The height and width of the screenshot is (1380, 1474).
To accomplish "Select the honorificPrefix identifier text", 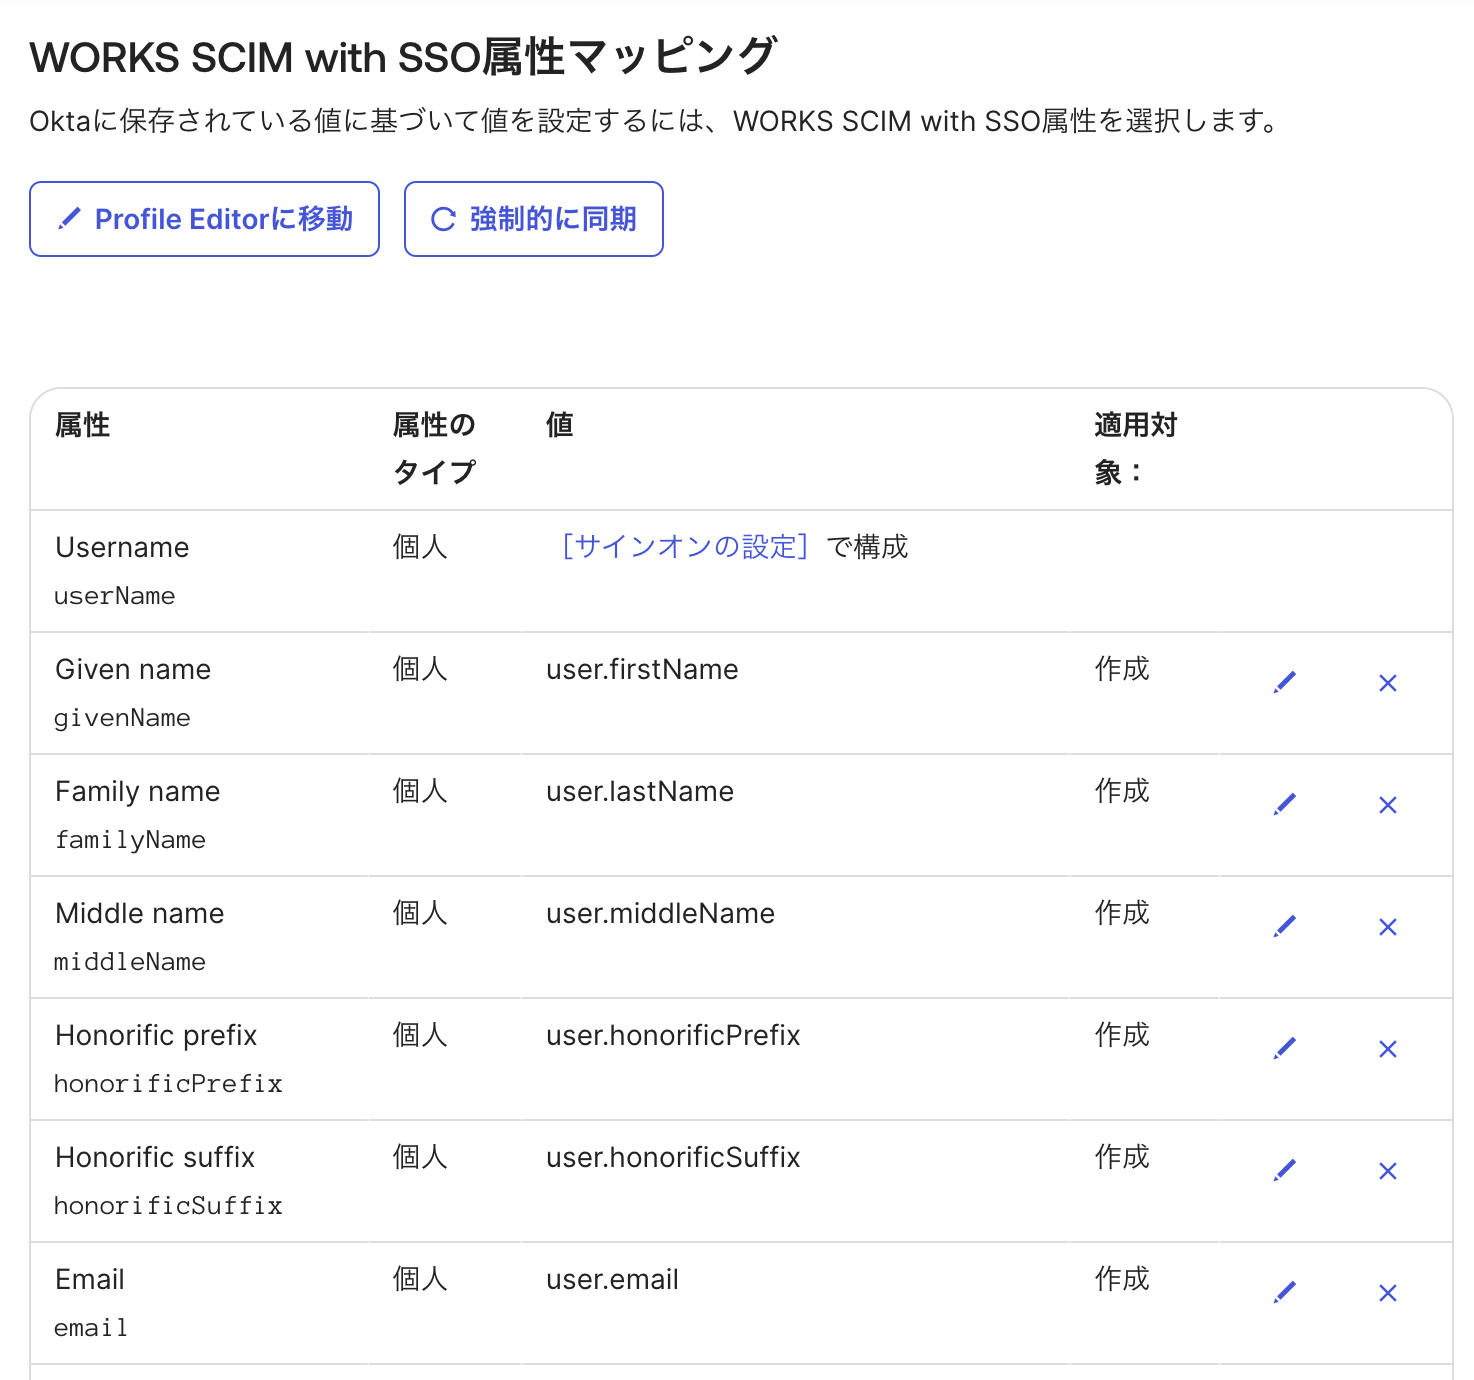I will pos(168,1084).
